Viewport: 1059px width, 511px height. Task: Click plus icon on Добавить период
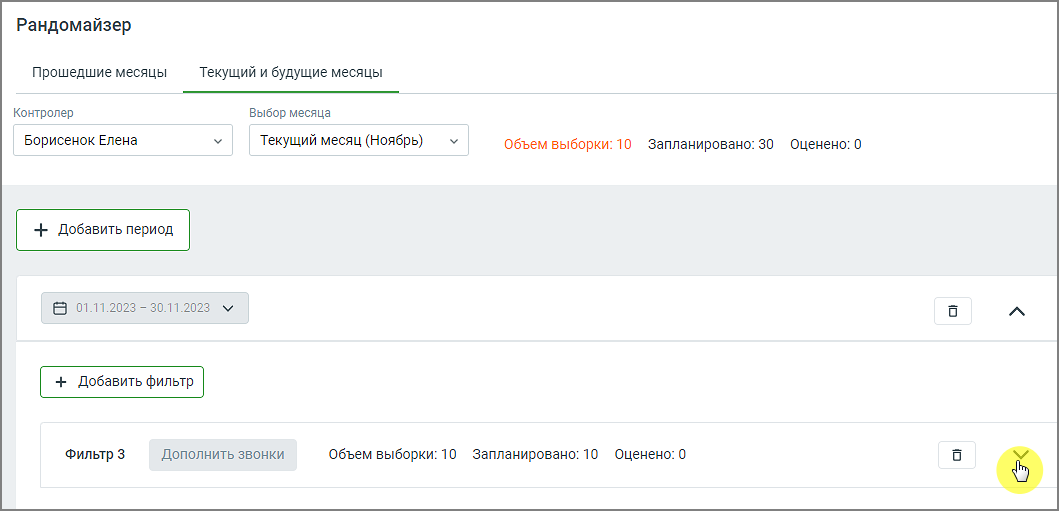(41, 230)
